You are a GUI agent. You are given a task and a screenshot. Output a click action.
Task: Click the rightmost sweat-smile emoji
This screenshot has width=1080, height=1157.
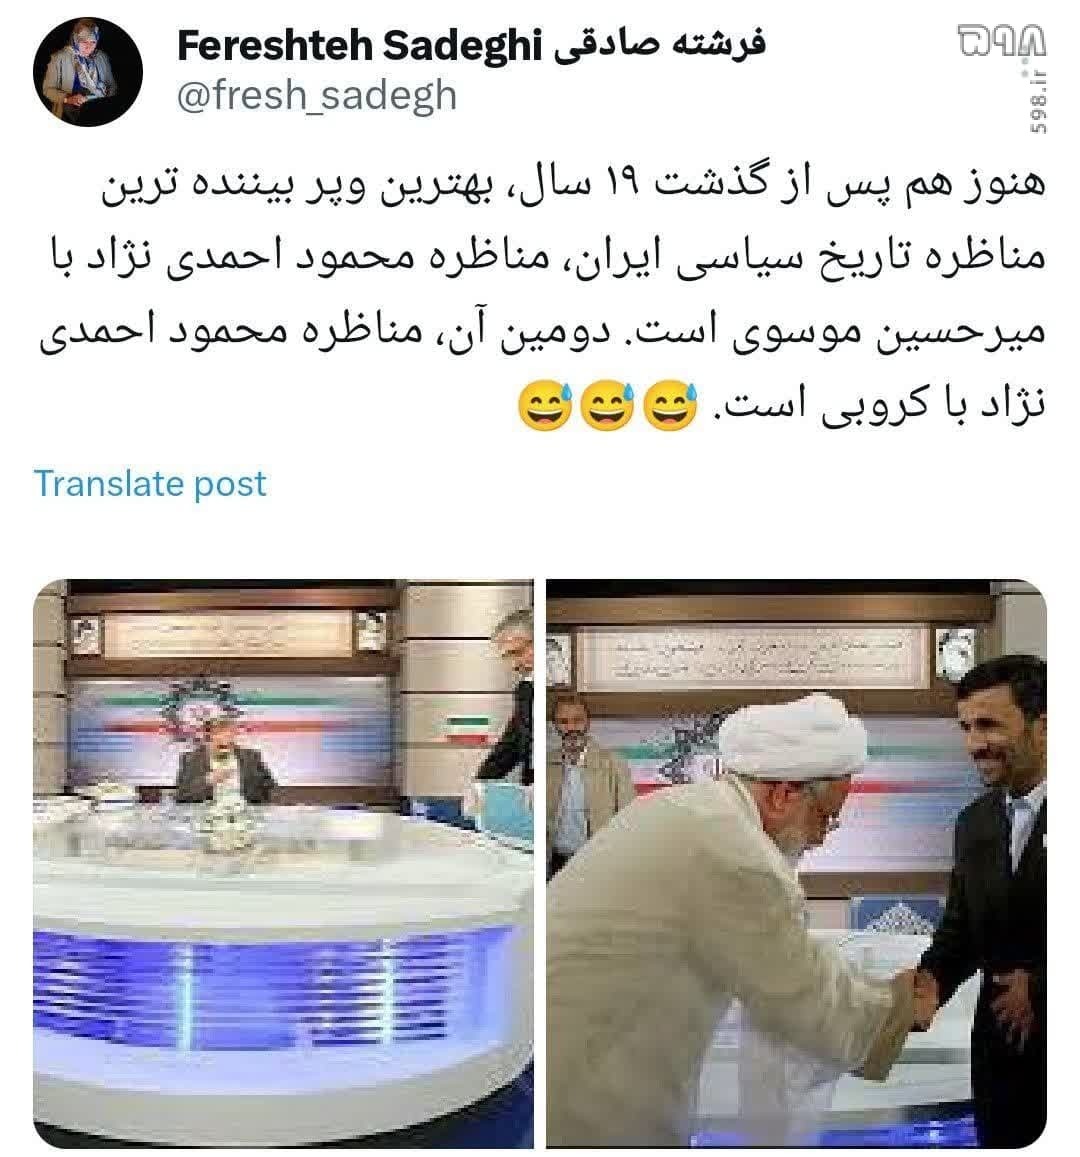[x=670, y=407]
